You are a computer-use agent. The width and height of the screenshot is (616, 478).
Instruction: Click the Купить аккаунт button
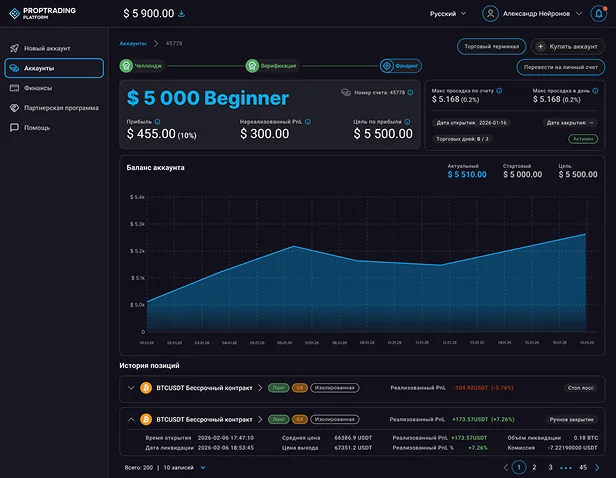point(568,46)
